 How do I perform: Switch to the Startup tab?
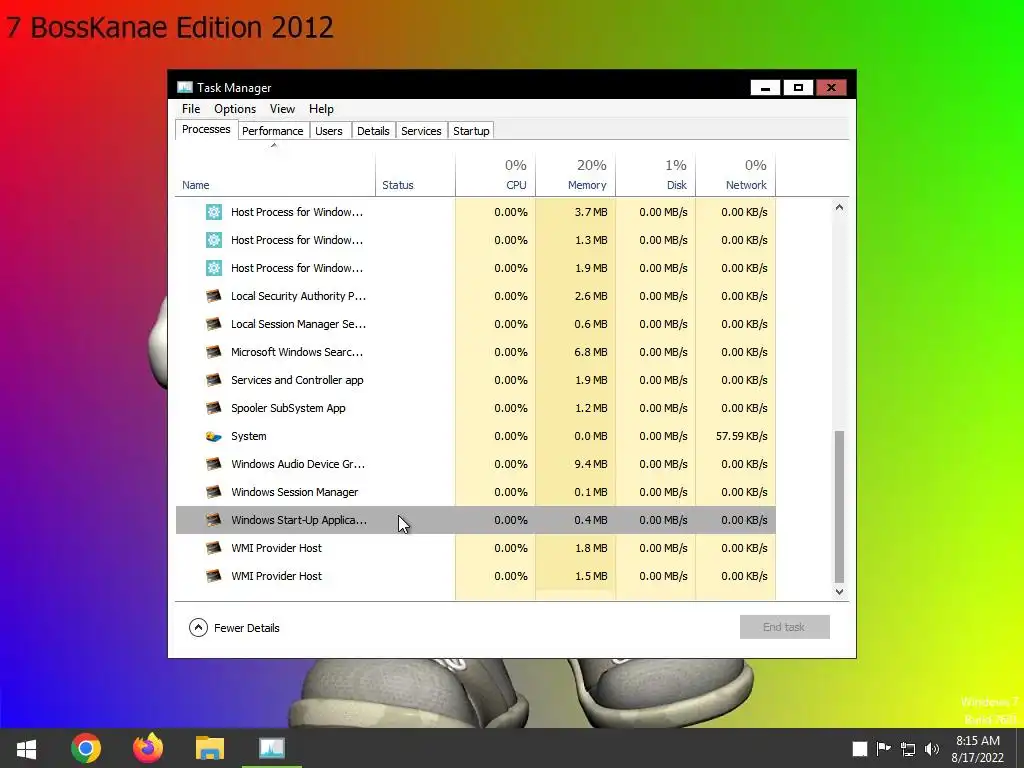pos(471,131)
